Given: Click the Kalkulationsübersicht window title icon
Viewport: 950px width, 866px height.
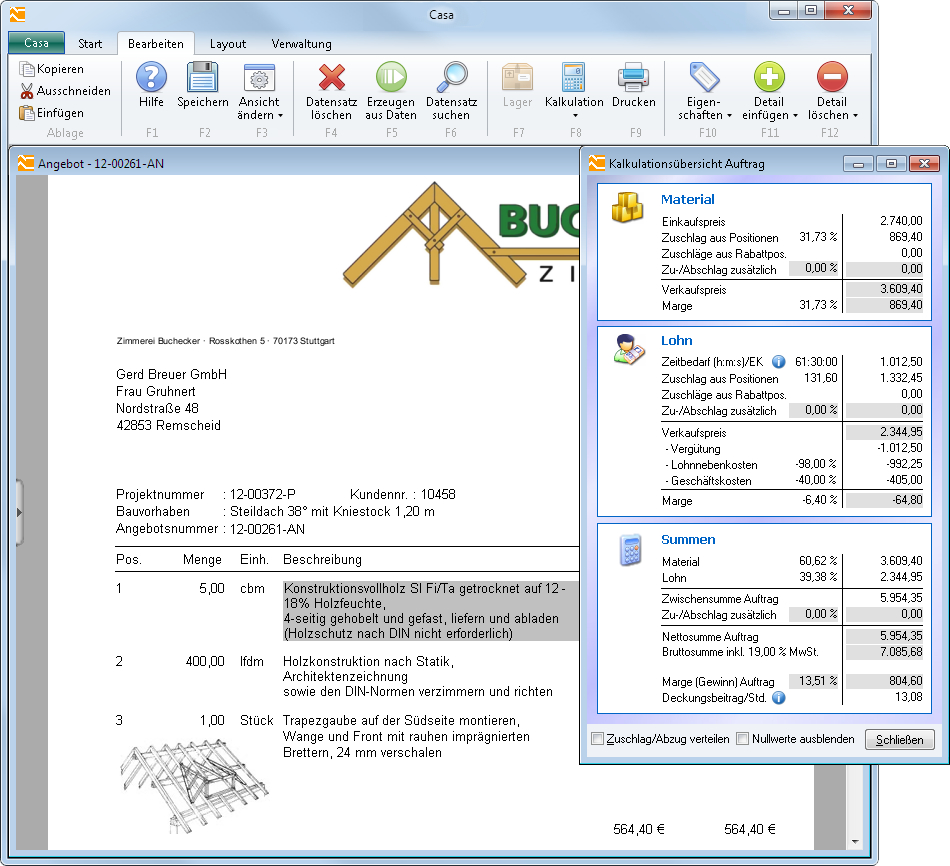Looking at the screenshot, I should 597,163.
